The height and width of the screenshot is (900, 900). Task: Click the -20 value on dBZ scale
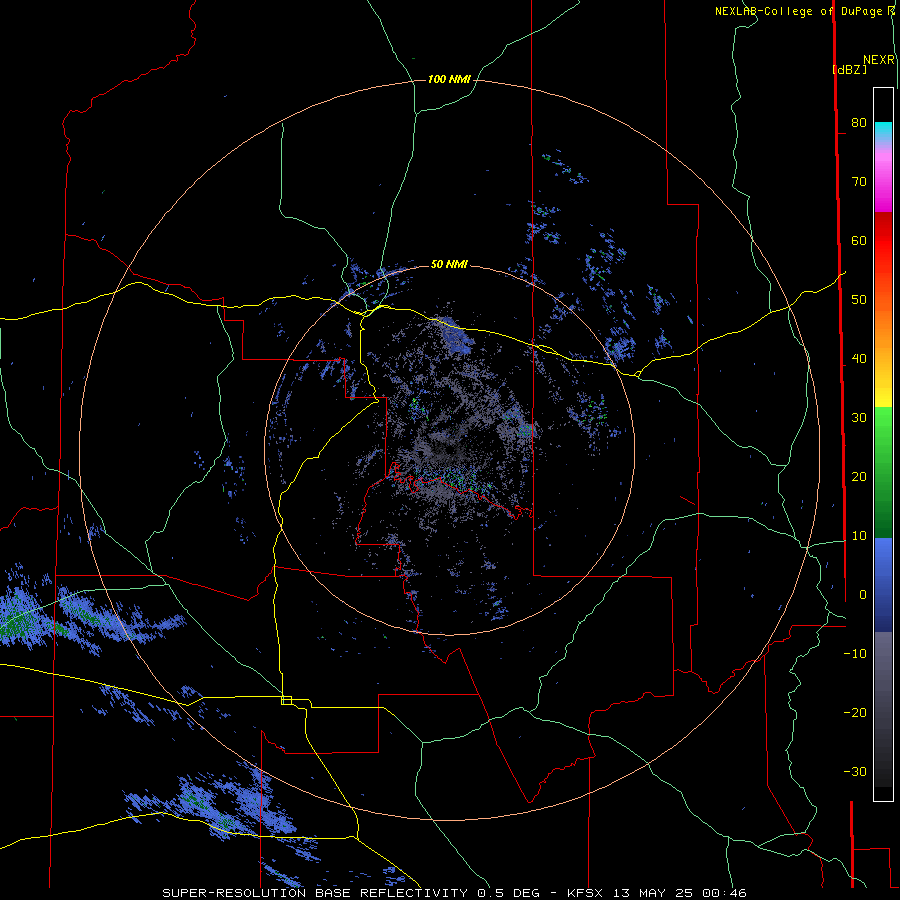click(x=855, y=713)
